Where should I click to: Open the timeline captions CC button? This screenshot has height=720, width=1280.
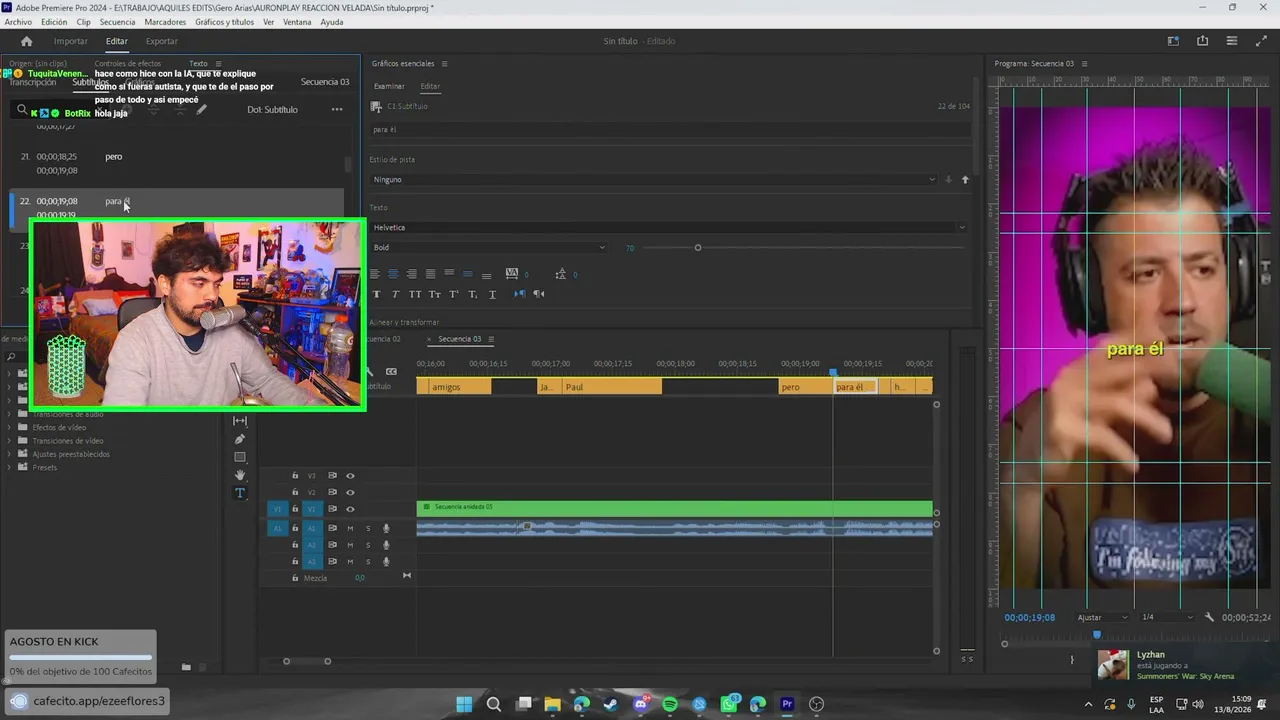click(391, 371)
